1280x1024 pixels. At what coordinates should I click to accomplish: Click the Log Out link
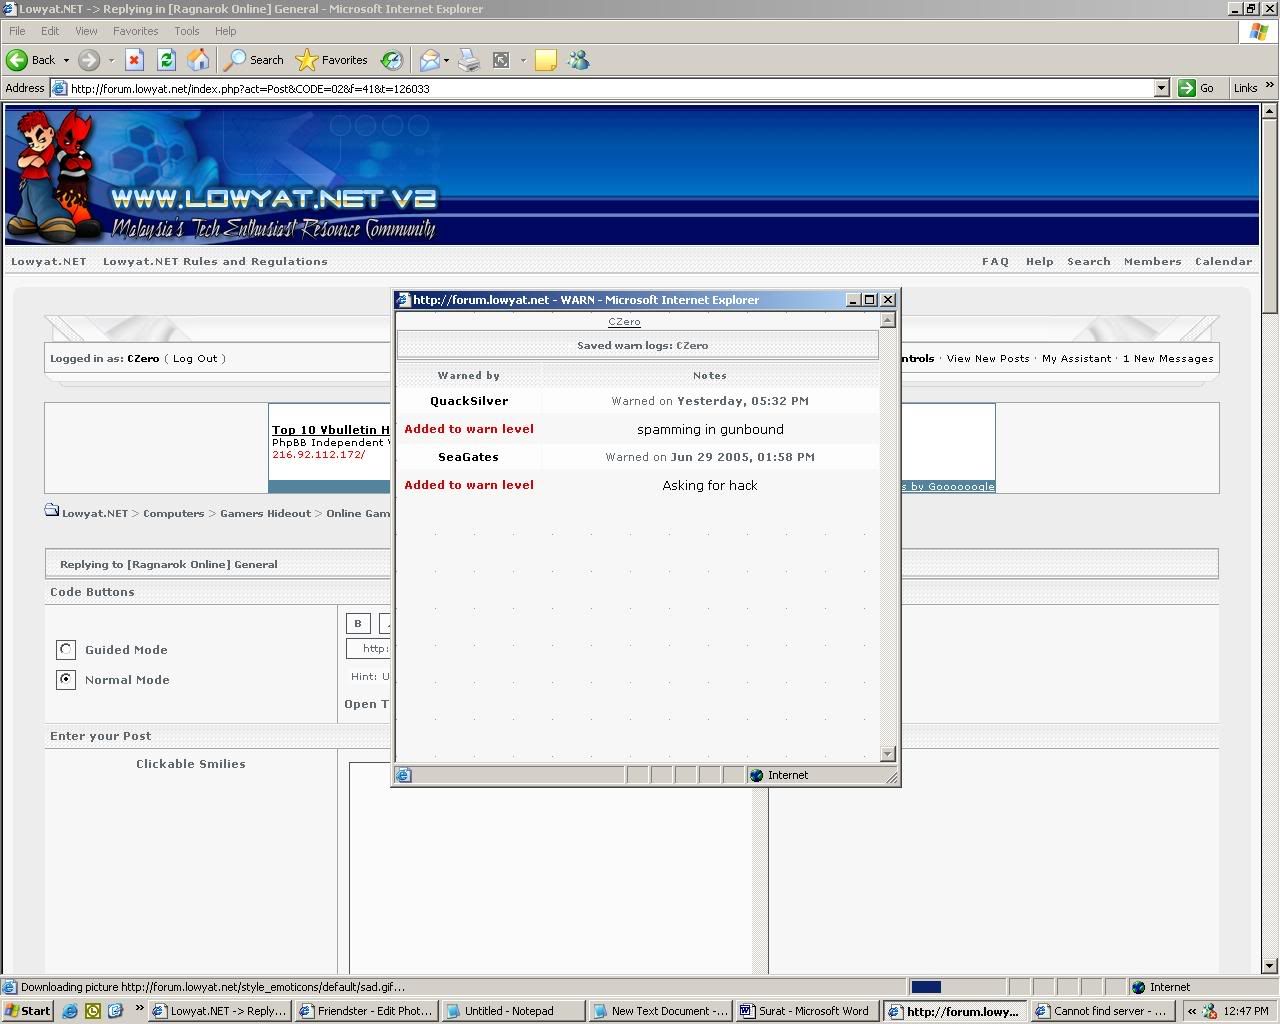click(194, 359)
